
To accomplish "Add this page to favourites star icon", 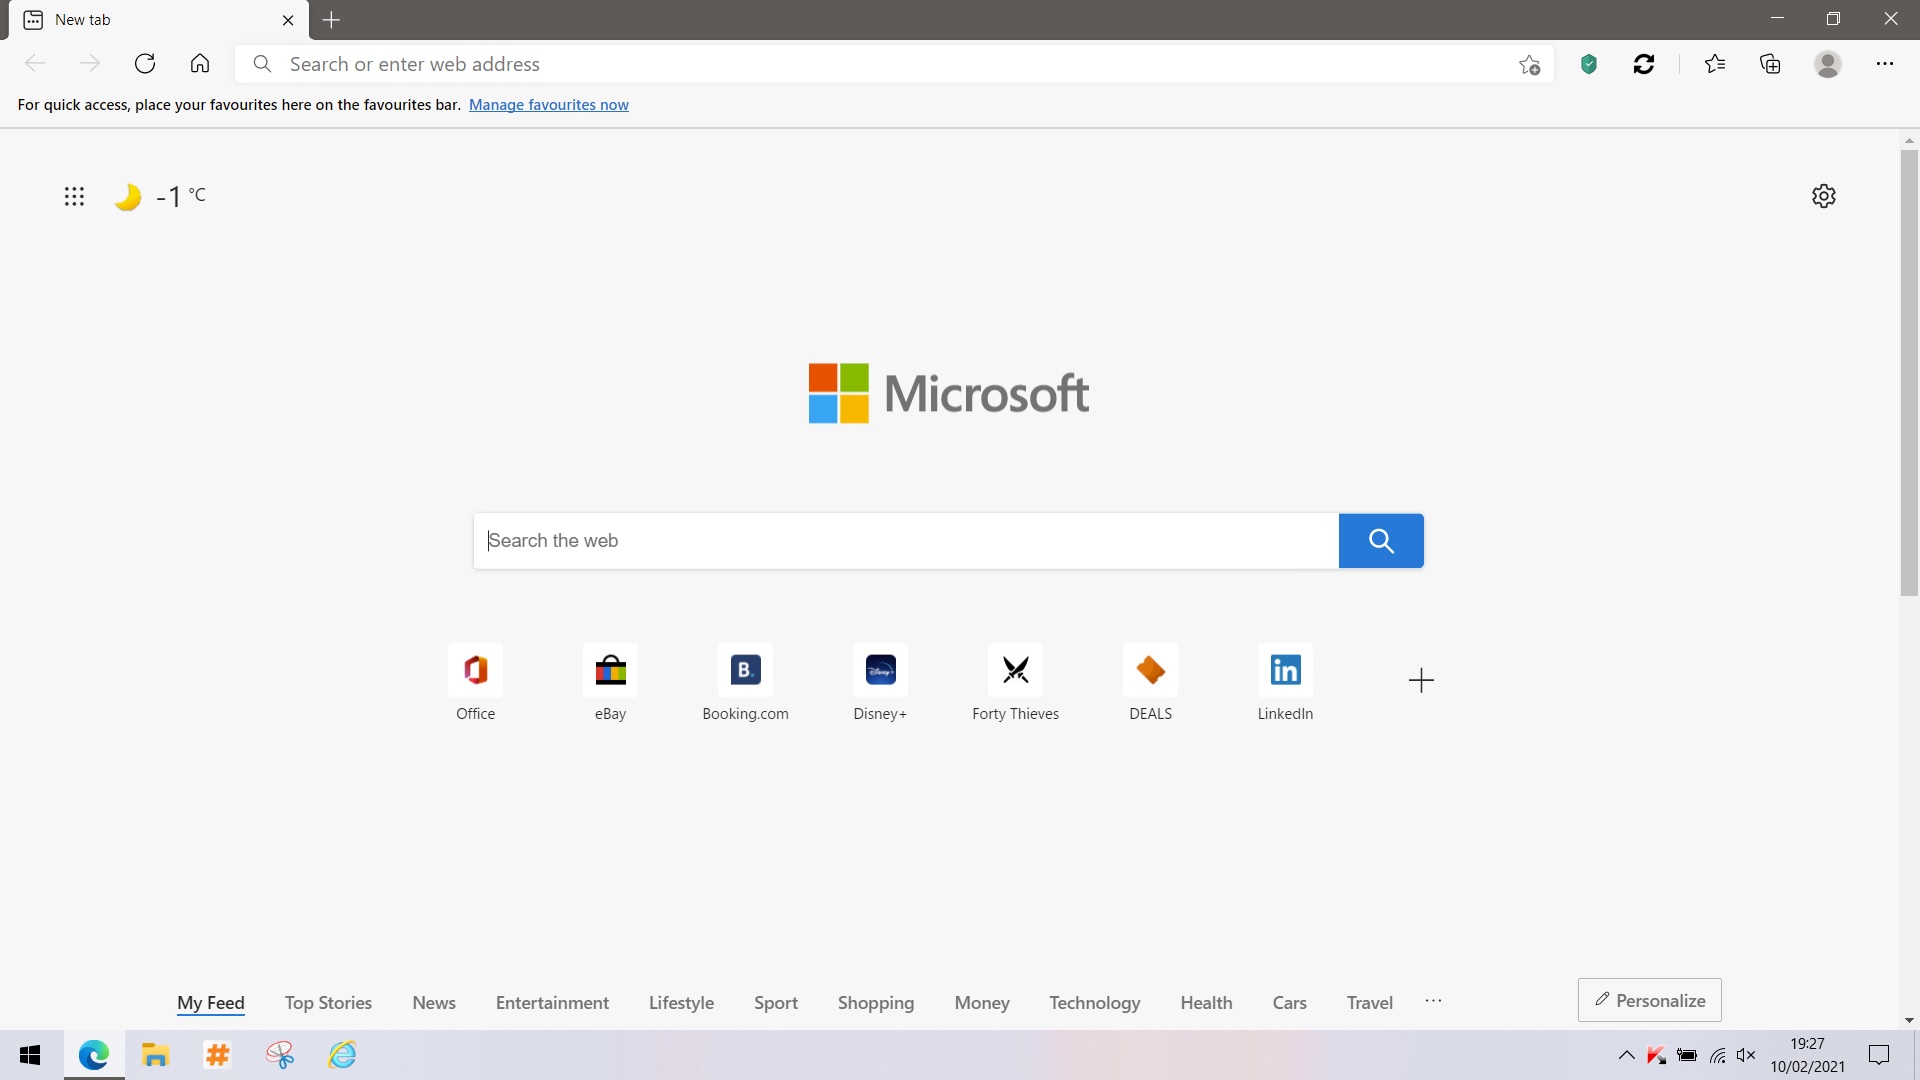I will coord(1529,65).
